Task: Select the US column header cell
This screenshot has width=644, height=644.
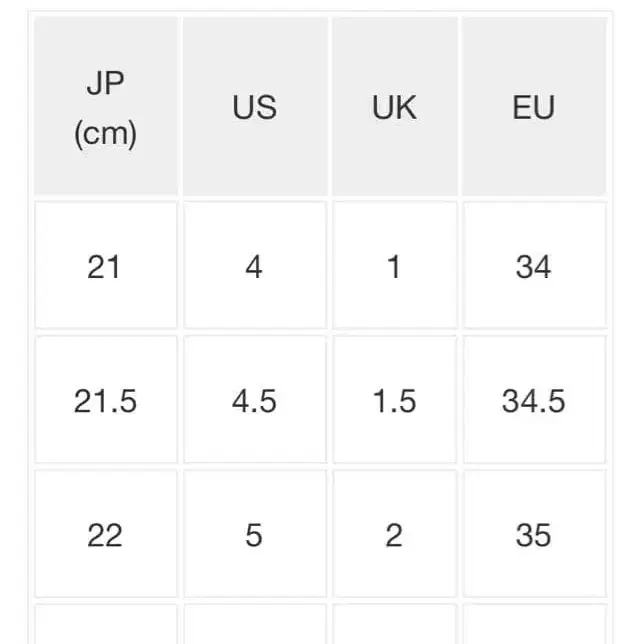Action: point(254,107)
